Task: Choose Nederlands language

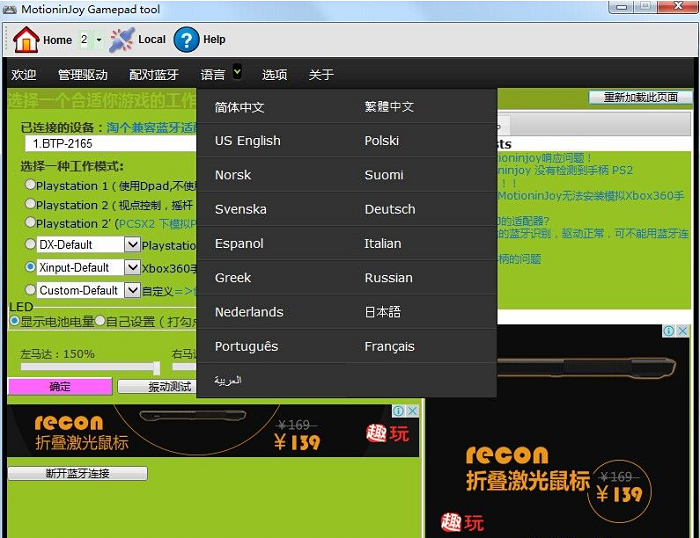Action: point(249,312)
